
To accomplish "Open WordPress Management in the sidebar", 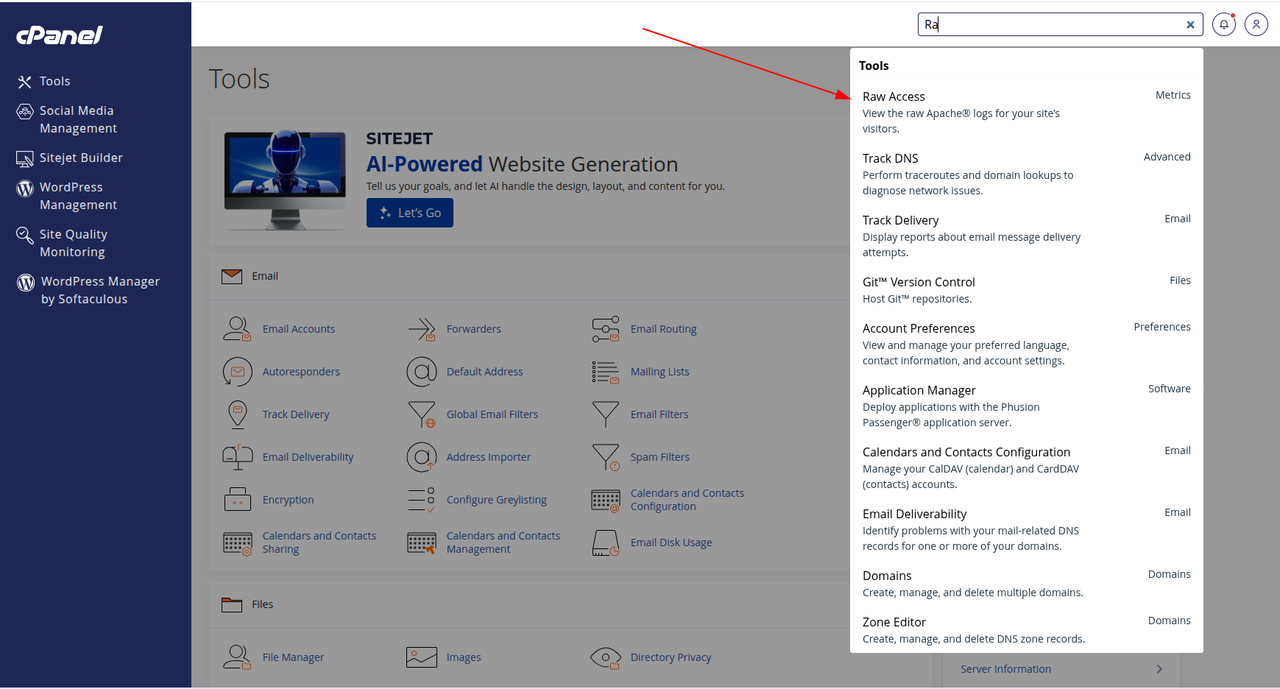I will tap(67, 195).
